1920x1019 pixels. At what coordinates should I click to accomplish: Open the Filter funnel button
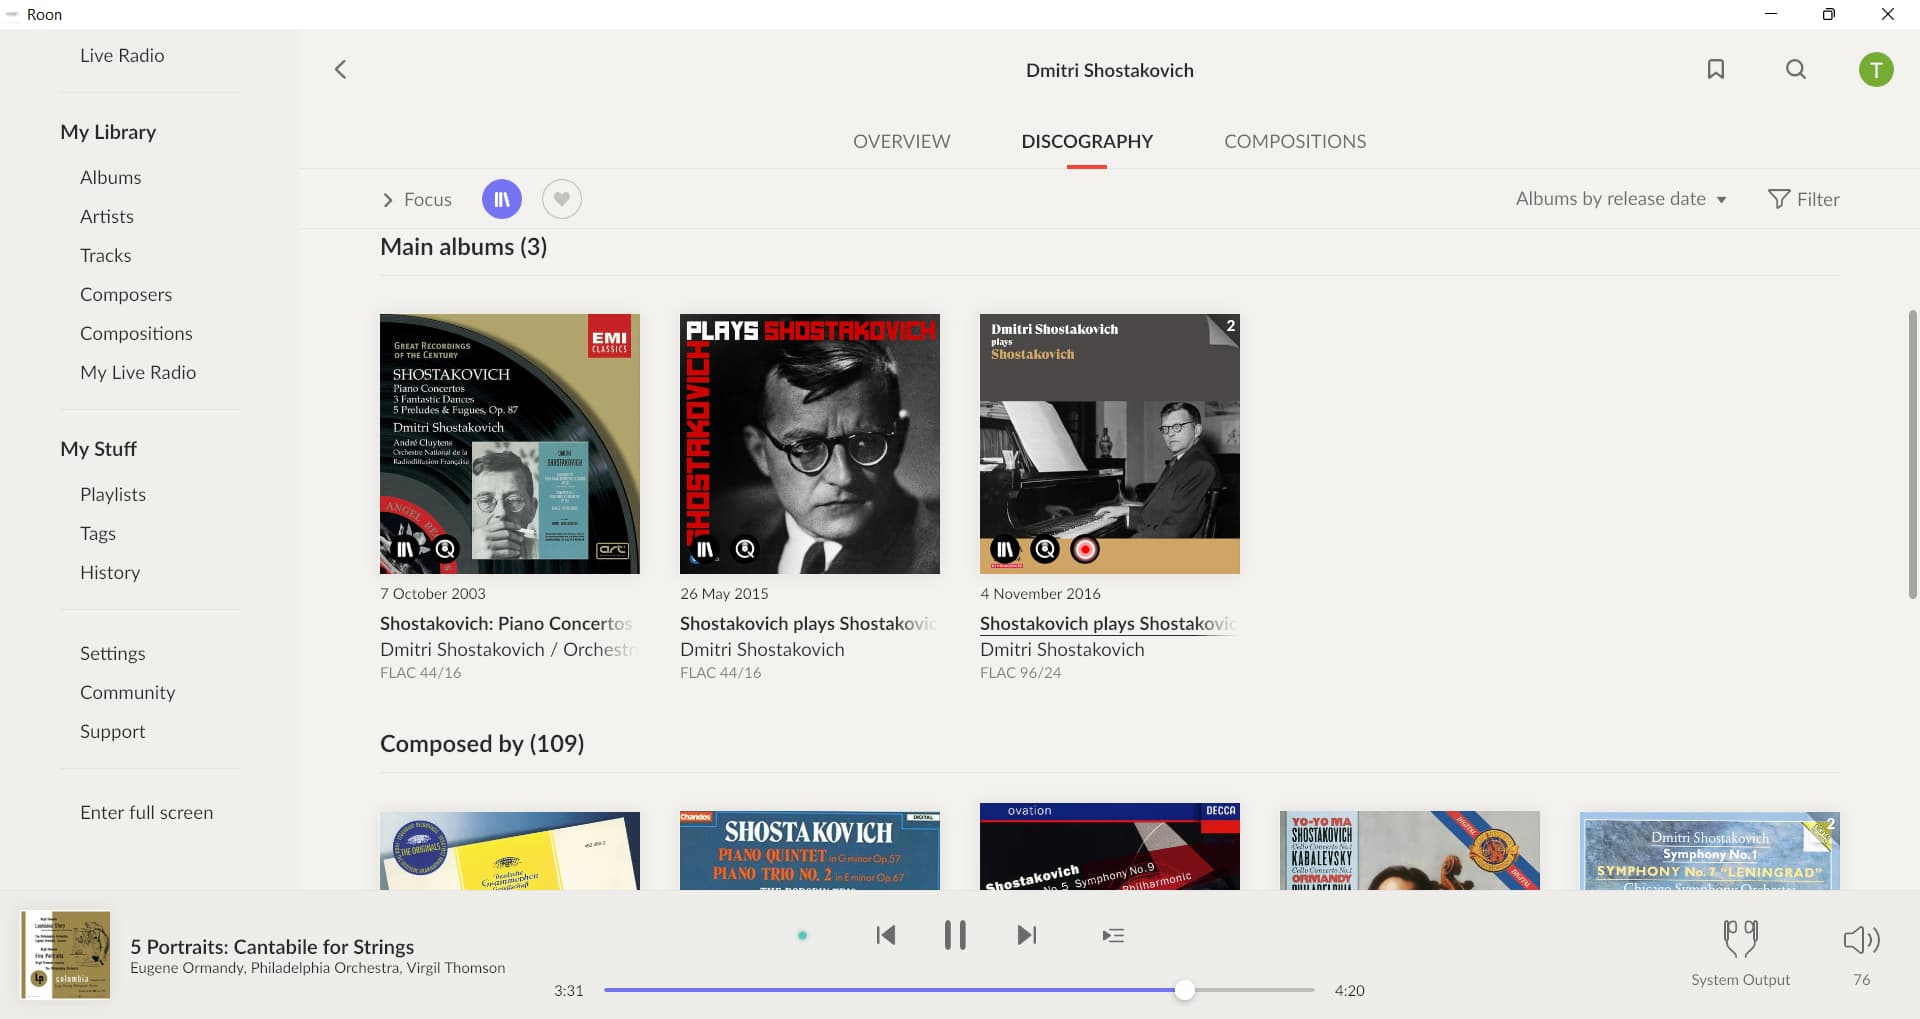pos(1804,199)
